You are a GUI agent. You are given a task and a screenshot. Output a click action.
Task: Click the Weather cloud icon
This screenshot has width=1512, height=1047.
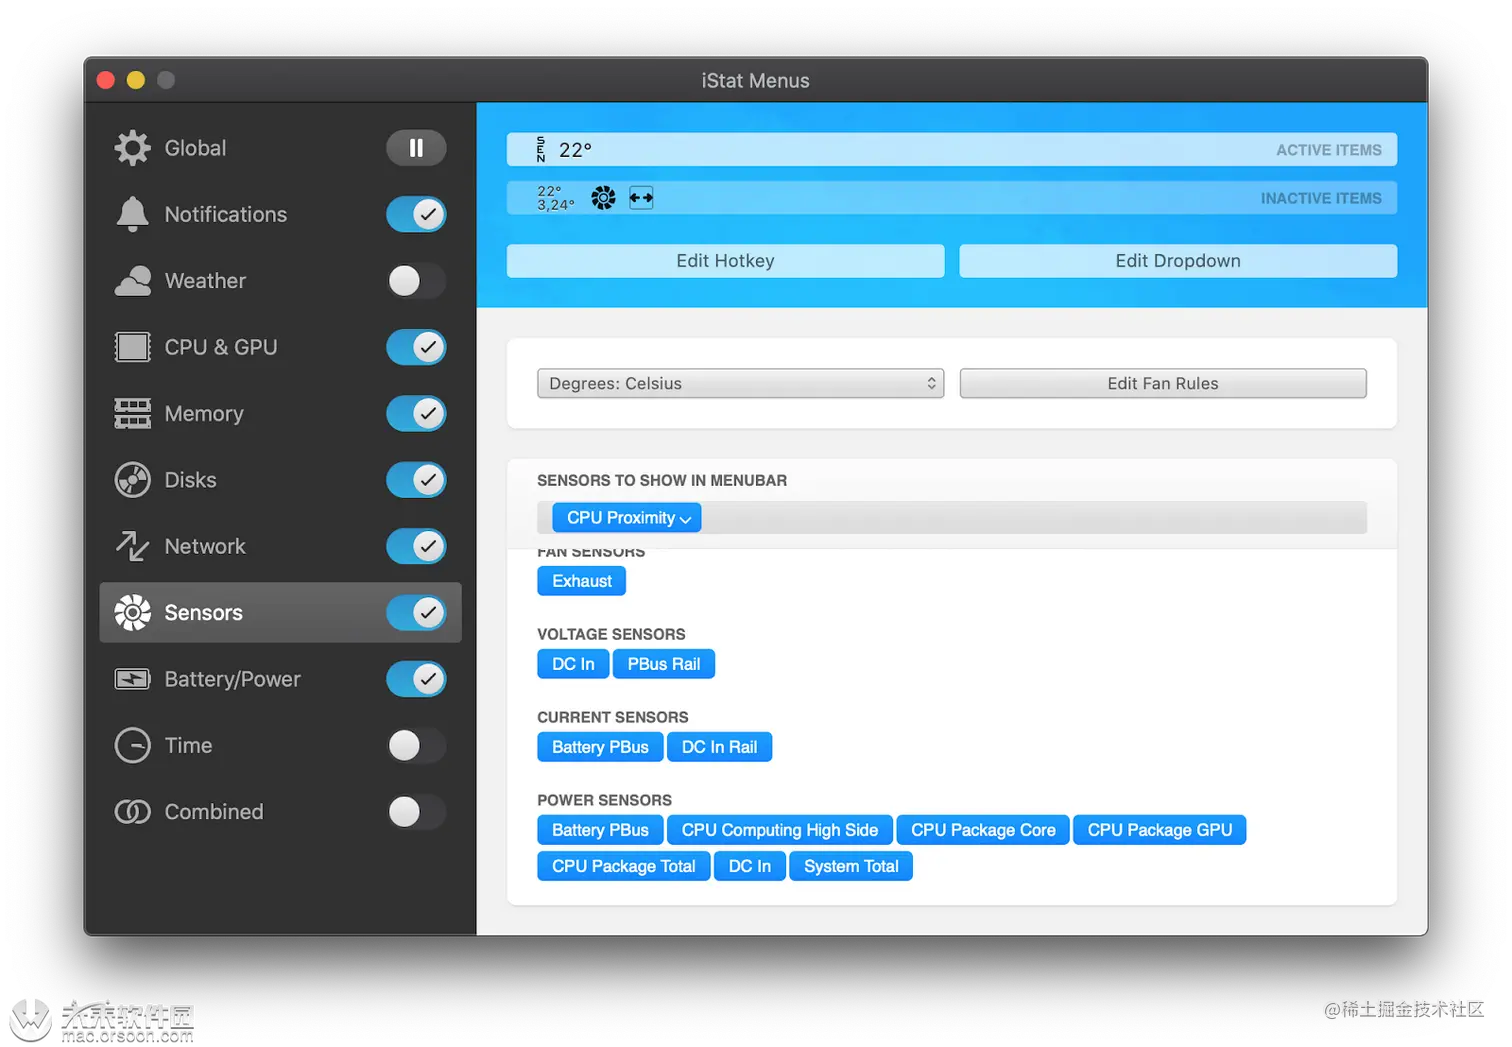point(133,281)
